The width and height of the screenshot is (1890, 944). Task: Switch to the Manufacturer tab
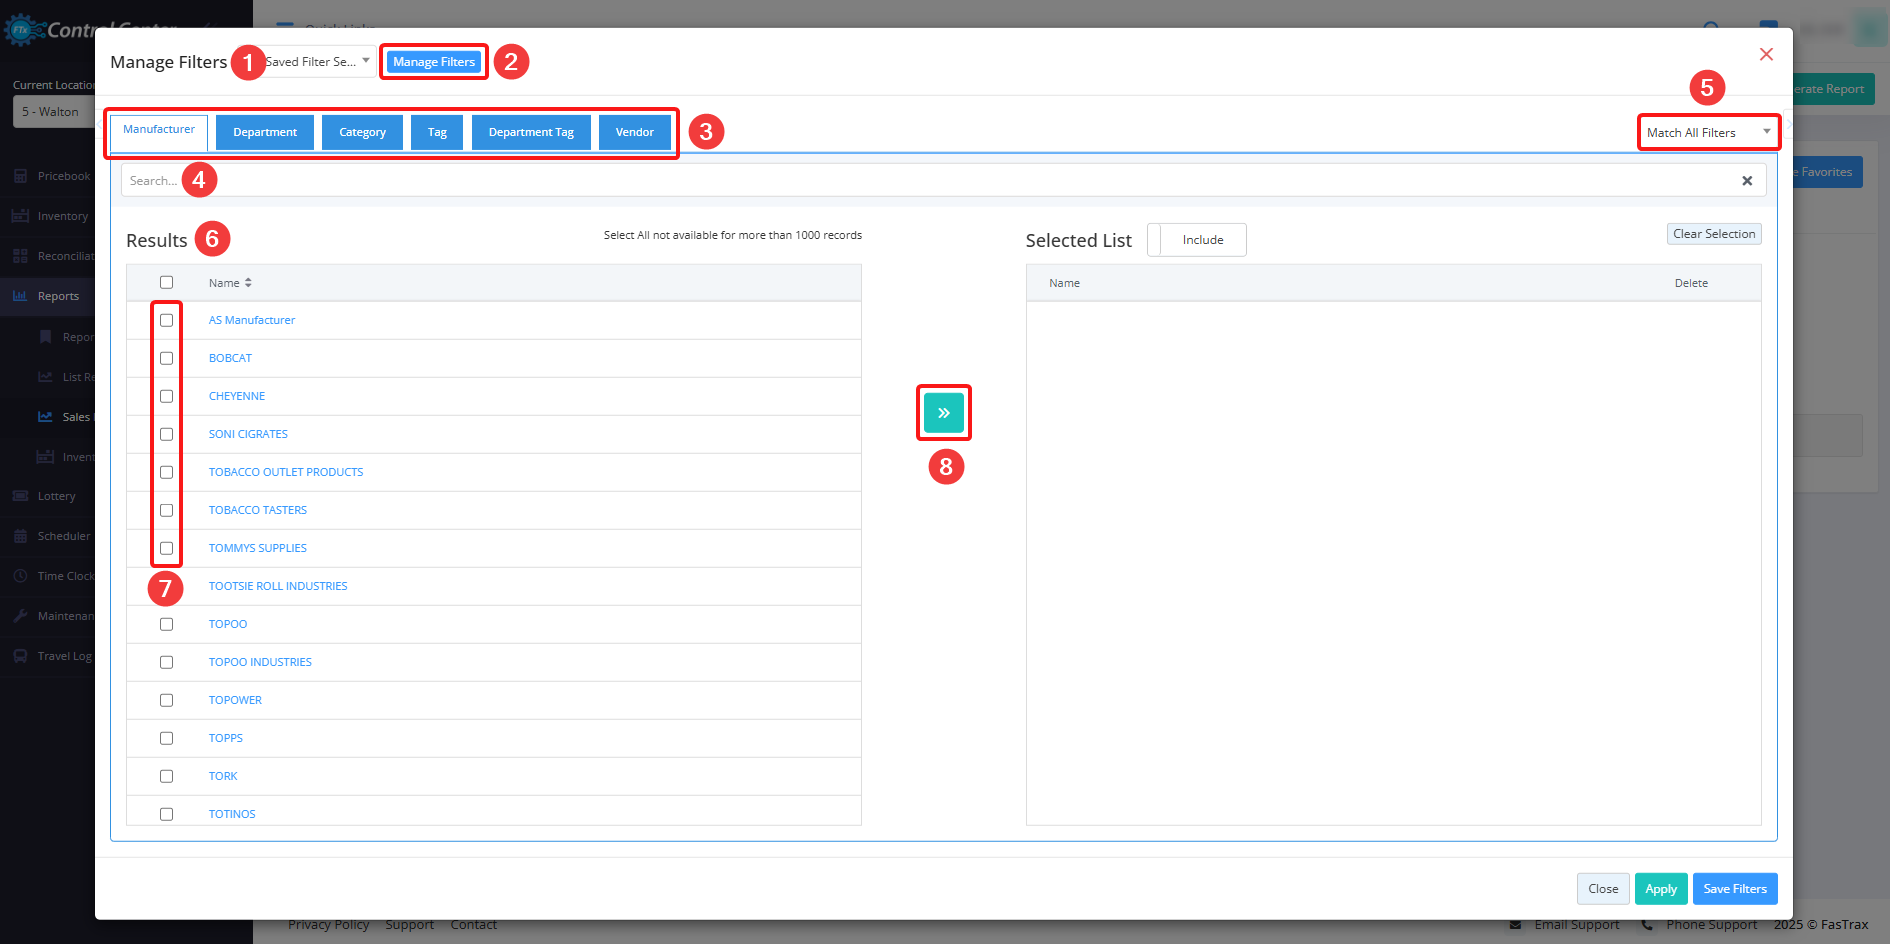[x=159, y=130]
